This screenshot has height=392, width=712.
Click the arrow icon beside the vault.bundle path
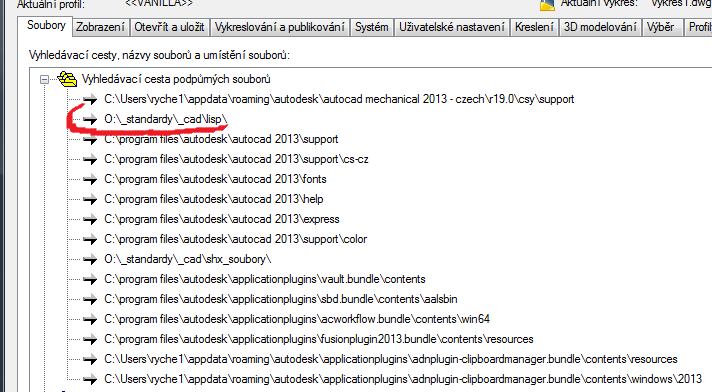(90, 279)
